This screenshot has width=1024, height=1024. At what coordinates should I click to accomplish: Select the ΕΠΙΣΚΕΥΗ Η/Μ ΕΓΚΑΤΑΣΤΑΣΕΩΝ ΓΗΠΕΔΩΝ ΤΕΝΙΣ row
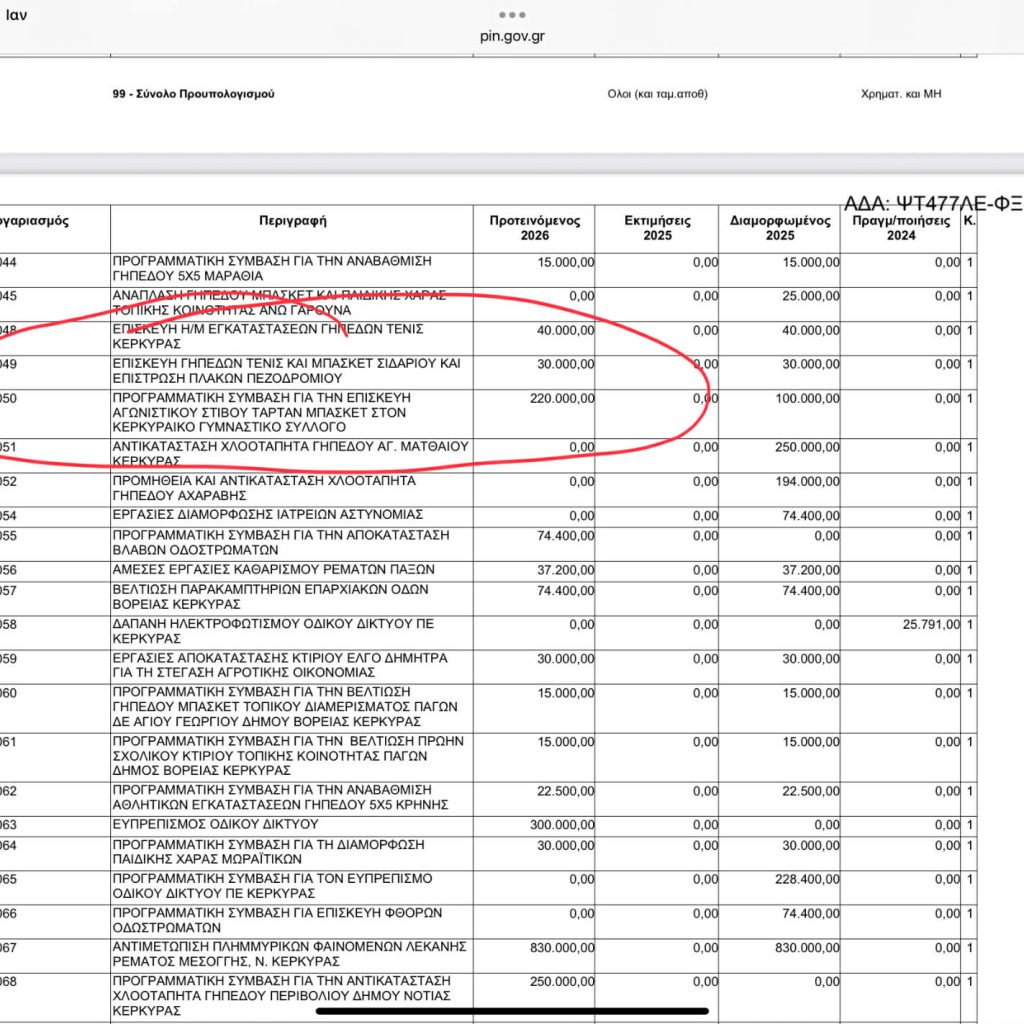[x=488, y=338]
